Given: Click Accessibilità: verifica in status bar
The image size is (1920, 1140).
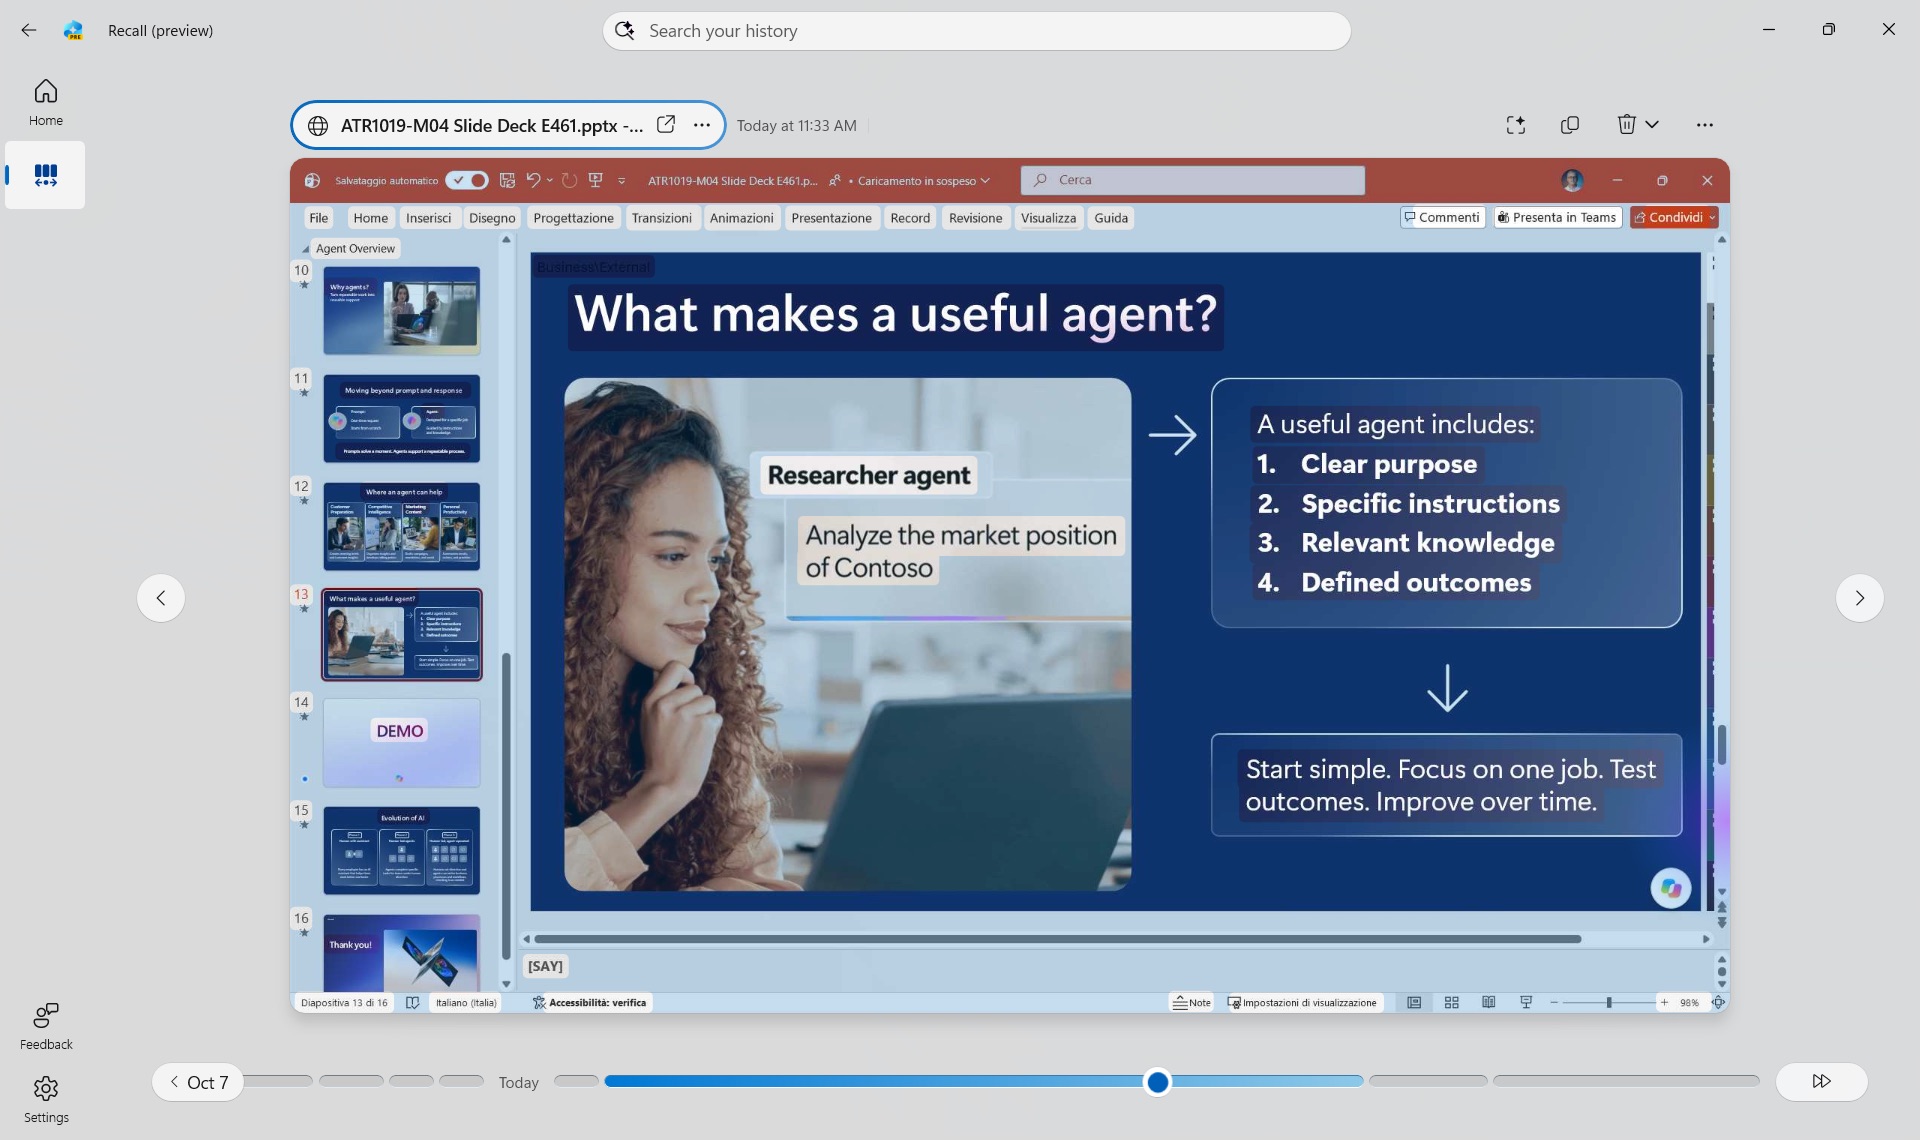Looking at the screenshot, I should pos(590,1003).
